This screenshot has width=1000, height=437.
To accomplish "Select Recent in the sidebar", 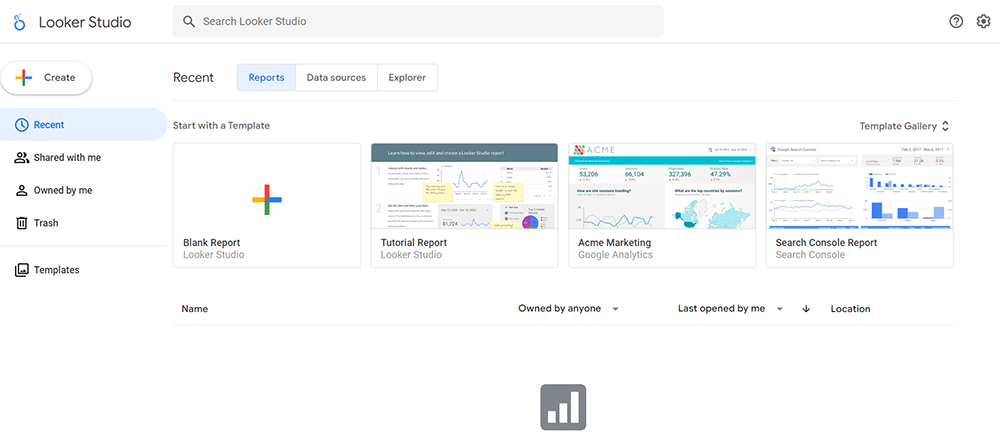I will click(x=84, y=124).
